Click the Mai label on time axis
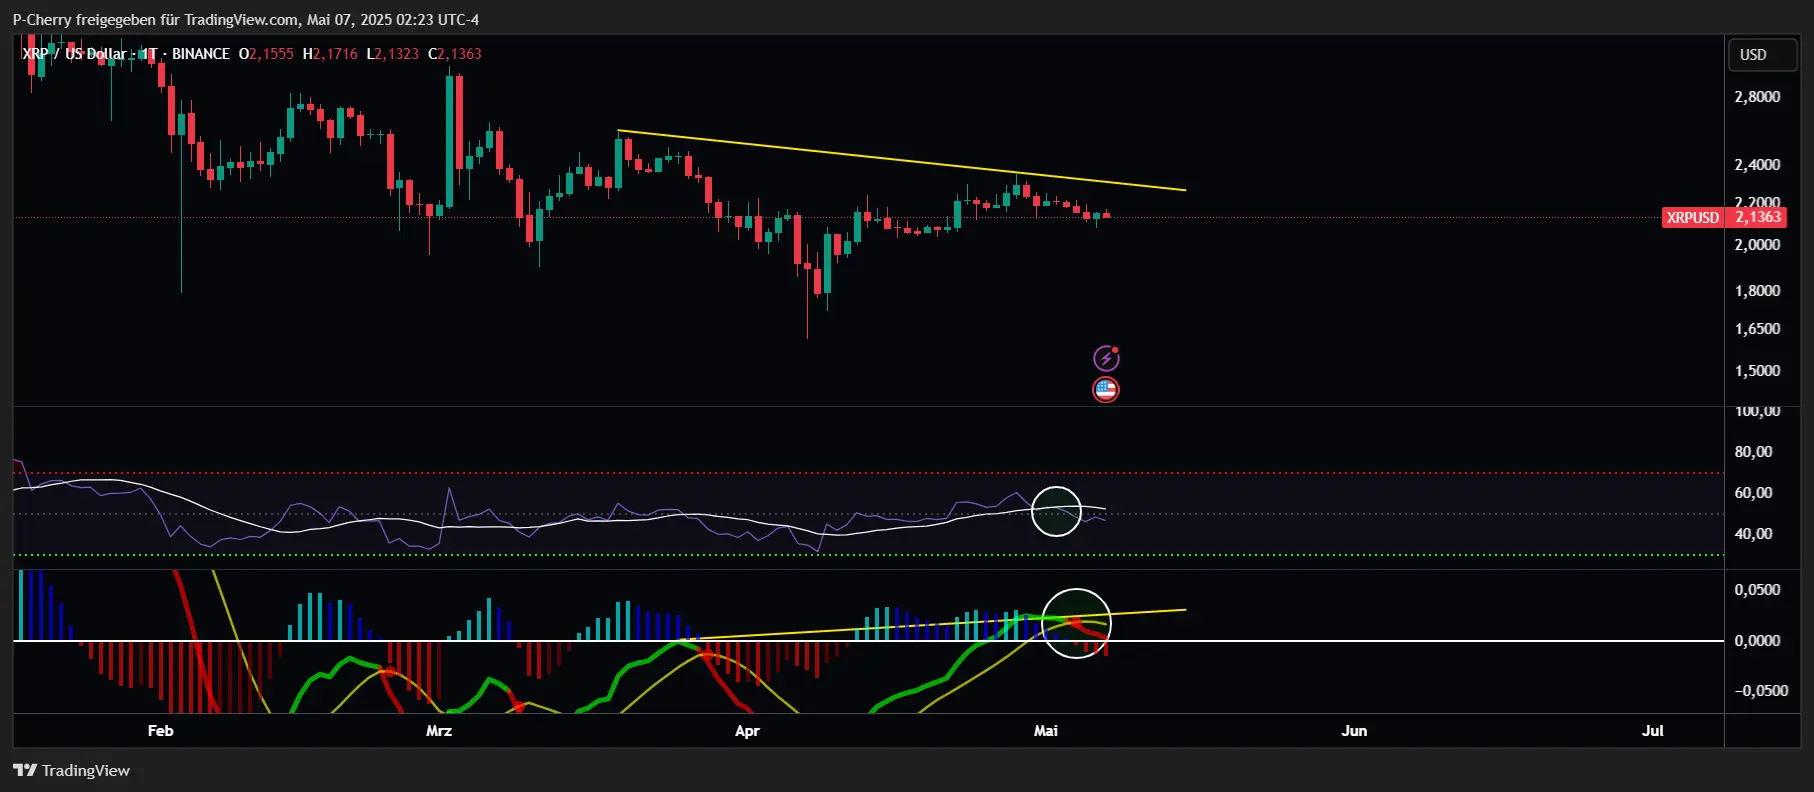Screen dimensions: 1814x792 click(x=1046, y=731)
